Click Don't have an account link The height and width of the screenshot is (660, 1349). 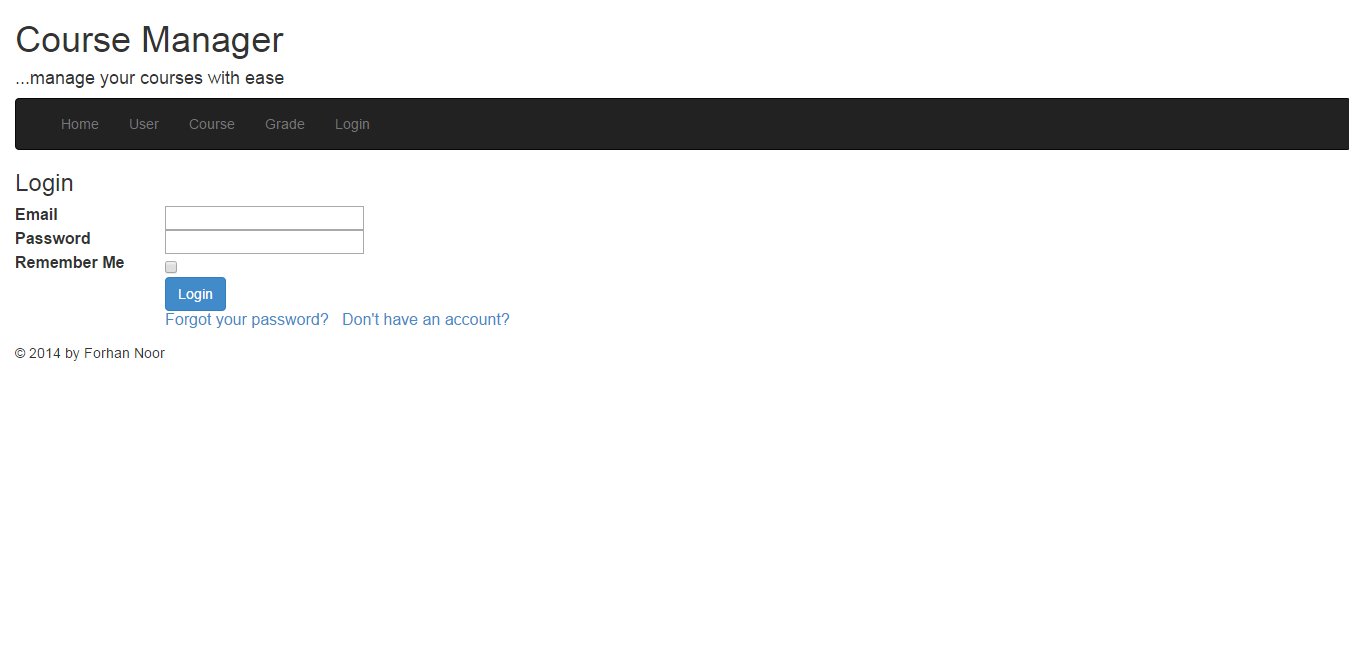click(425, 319)
